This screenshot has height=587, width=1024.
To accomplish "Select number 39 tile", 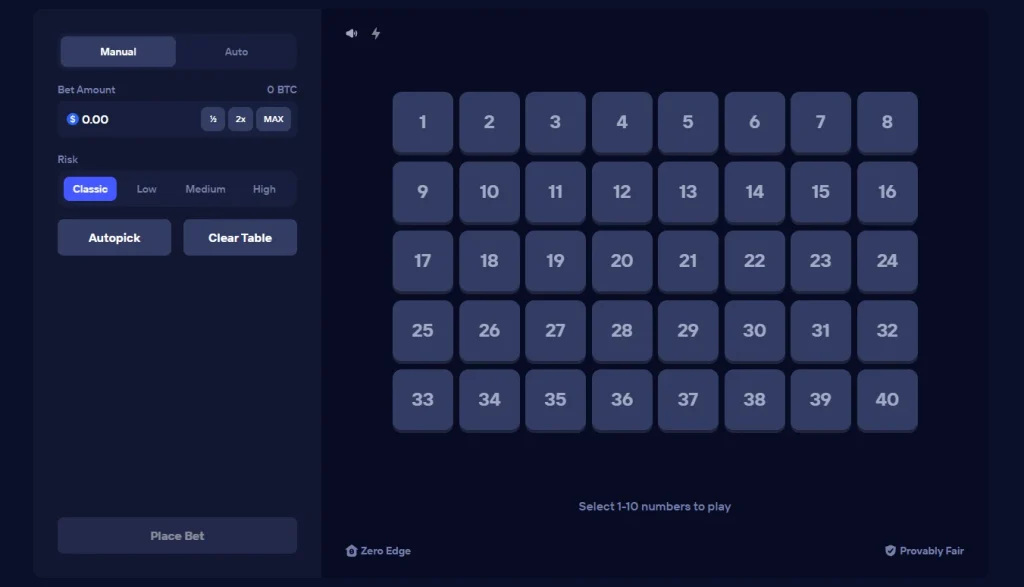I will [x=820, y=400].
